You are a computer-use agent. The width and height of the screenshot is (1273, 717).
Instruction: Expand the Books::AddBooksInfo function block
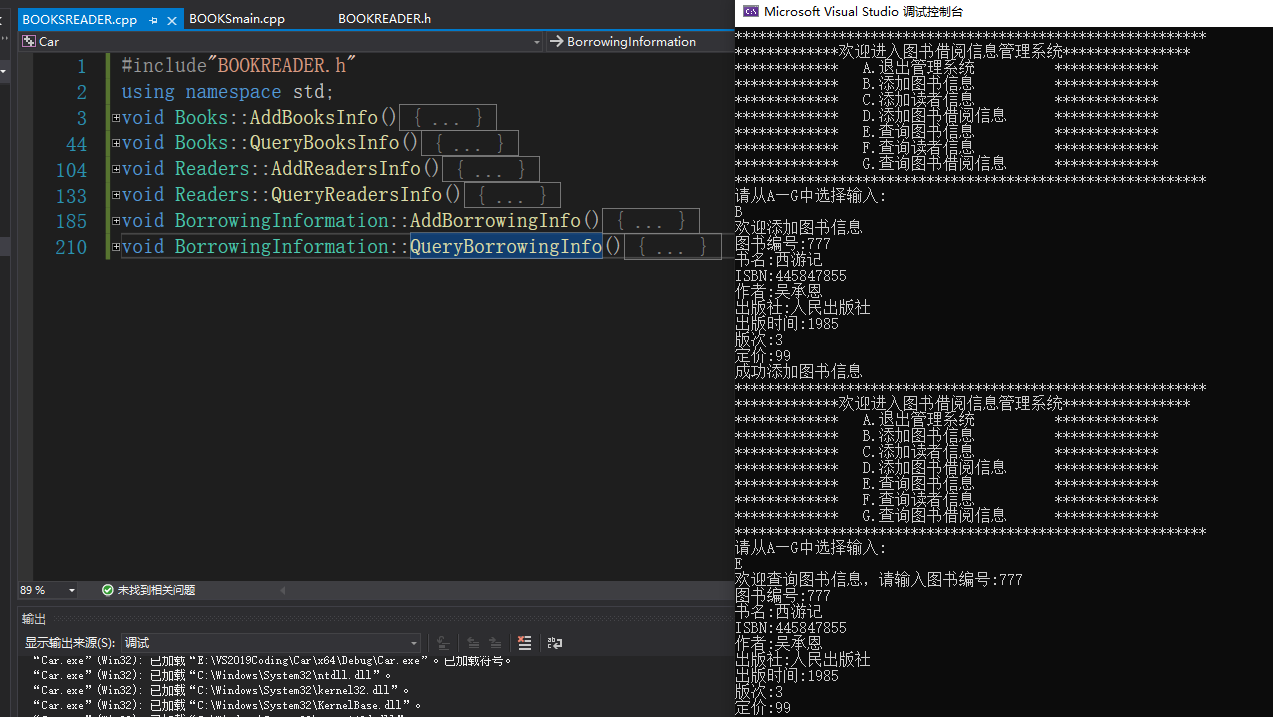[x=116, y=118]
